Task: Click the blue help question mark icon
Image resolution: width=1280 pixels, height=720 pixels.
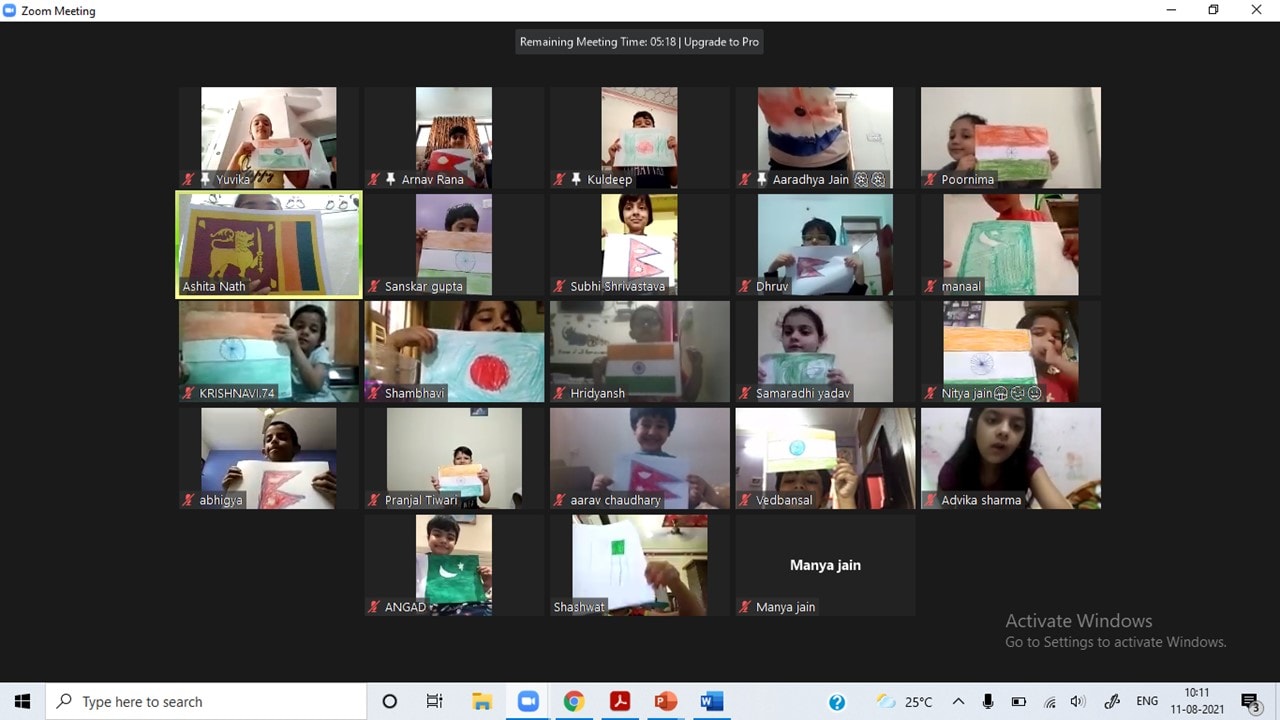Action: tap(837, 702)
